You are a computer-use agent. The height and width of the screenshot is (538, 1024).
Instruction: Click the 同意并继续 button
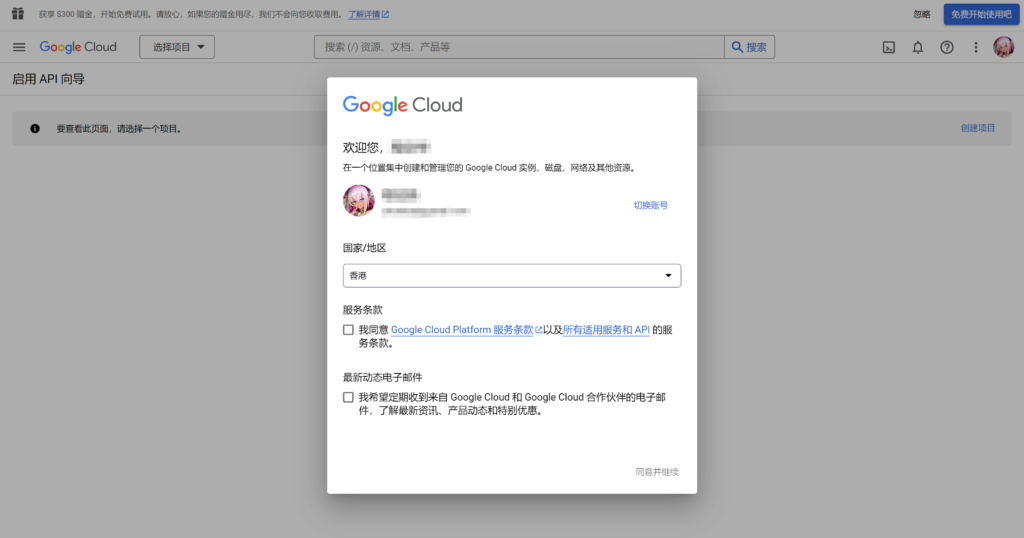pos(657,472)
